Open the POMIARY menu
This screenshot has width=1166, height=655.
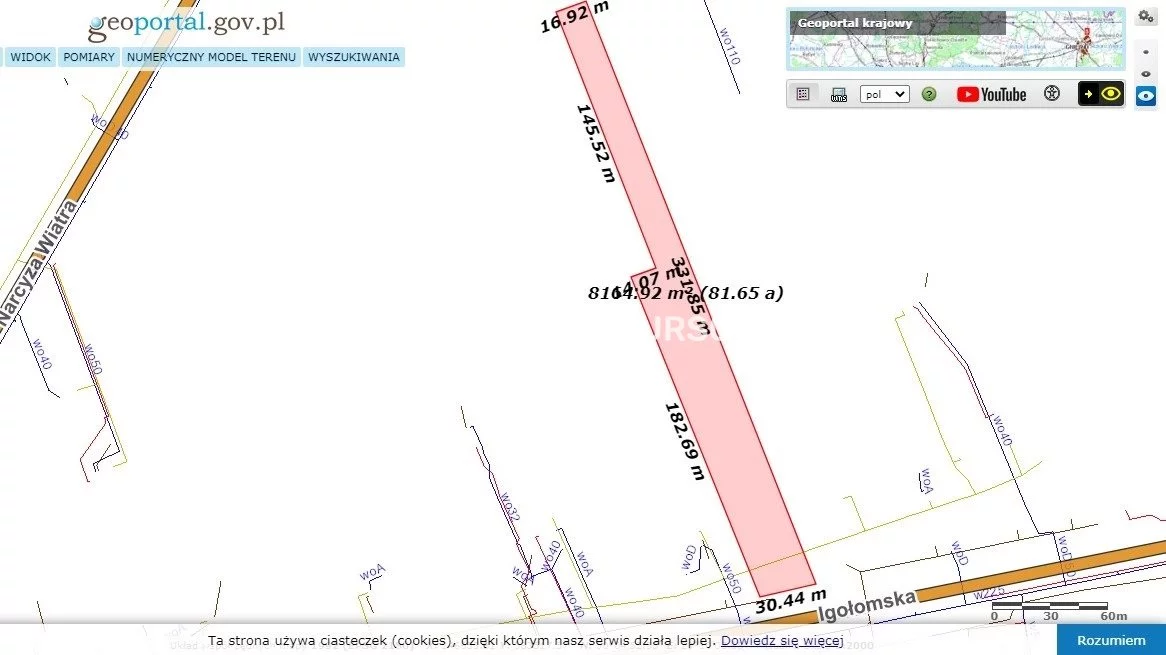click(89, 57)
